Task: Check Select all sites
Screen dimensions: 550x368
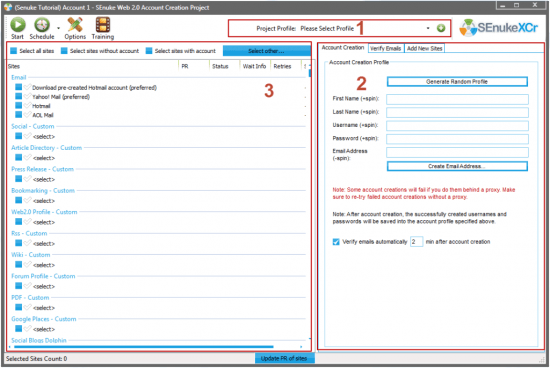Action: [x=13, y=51]
